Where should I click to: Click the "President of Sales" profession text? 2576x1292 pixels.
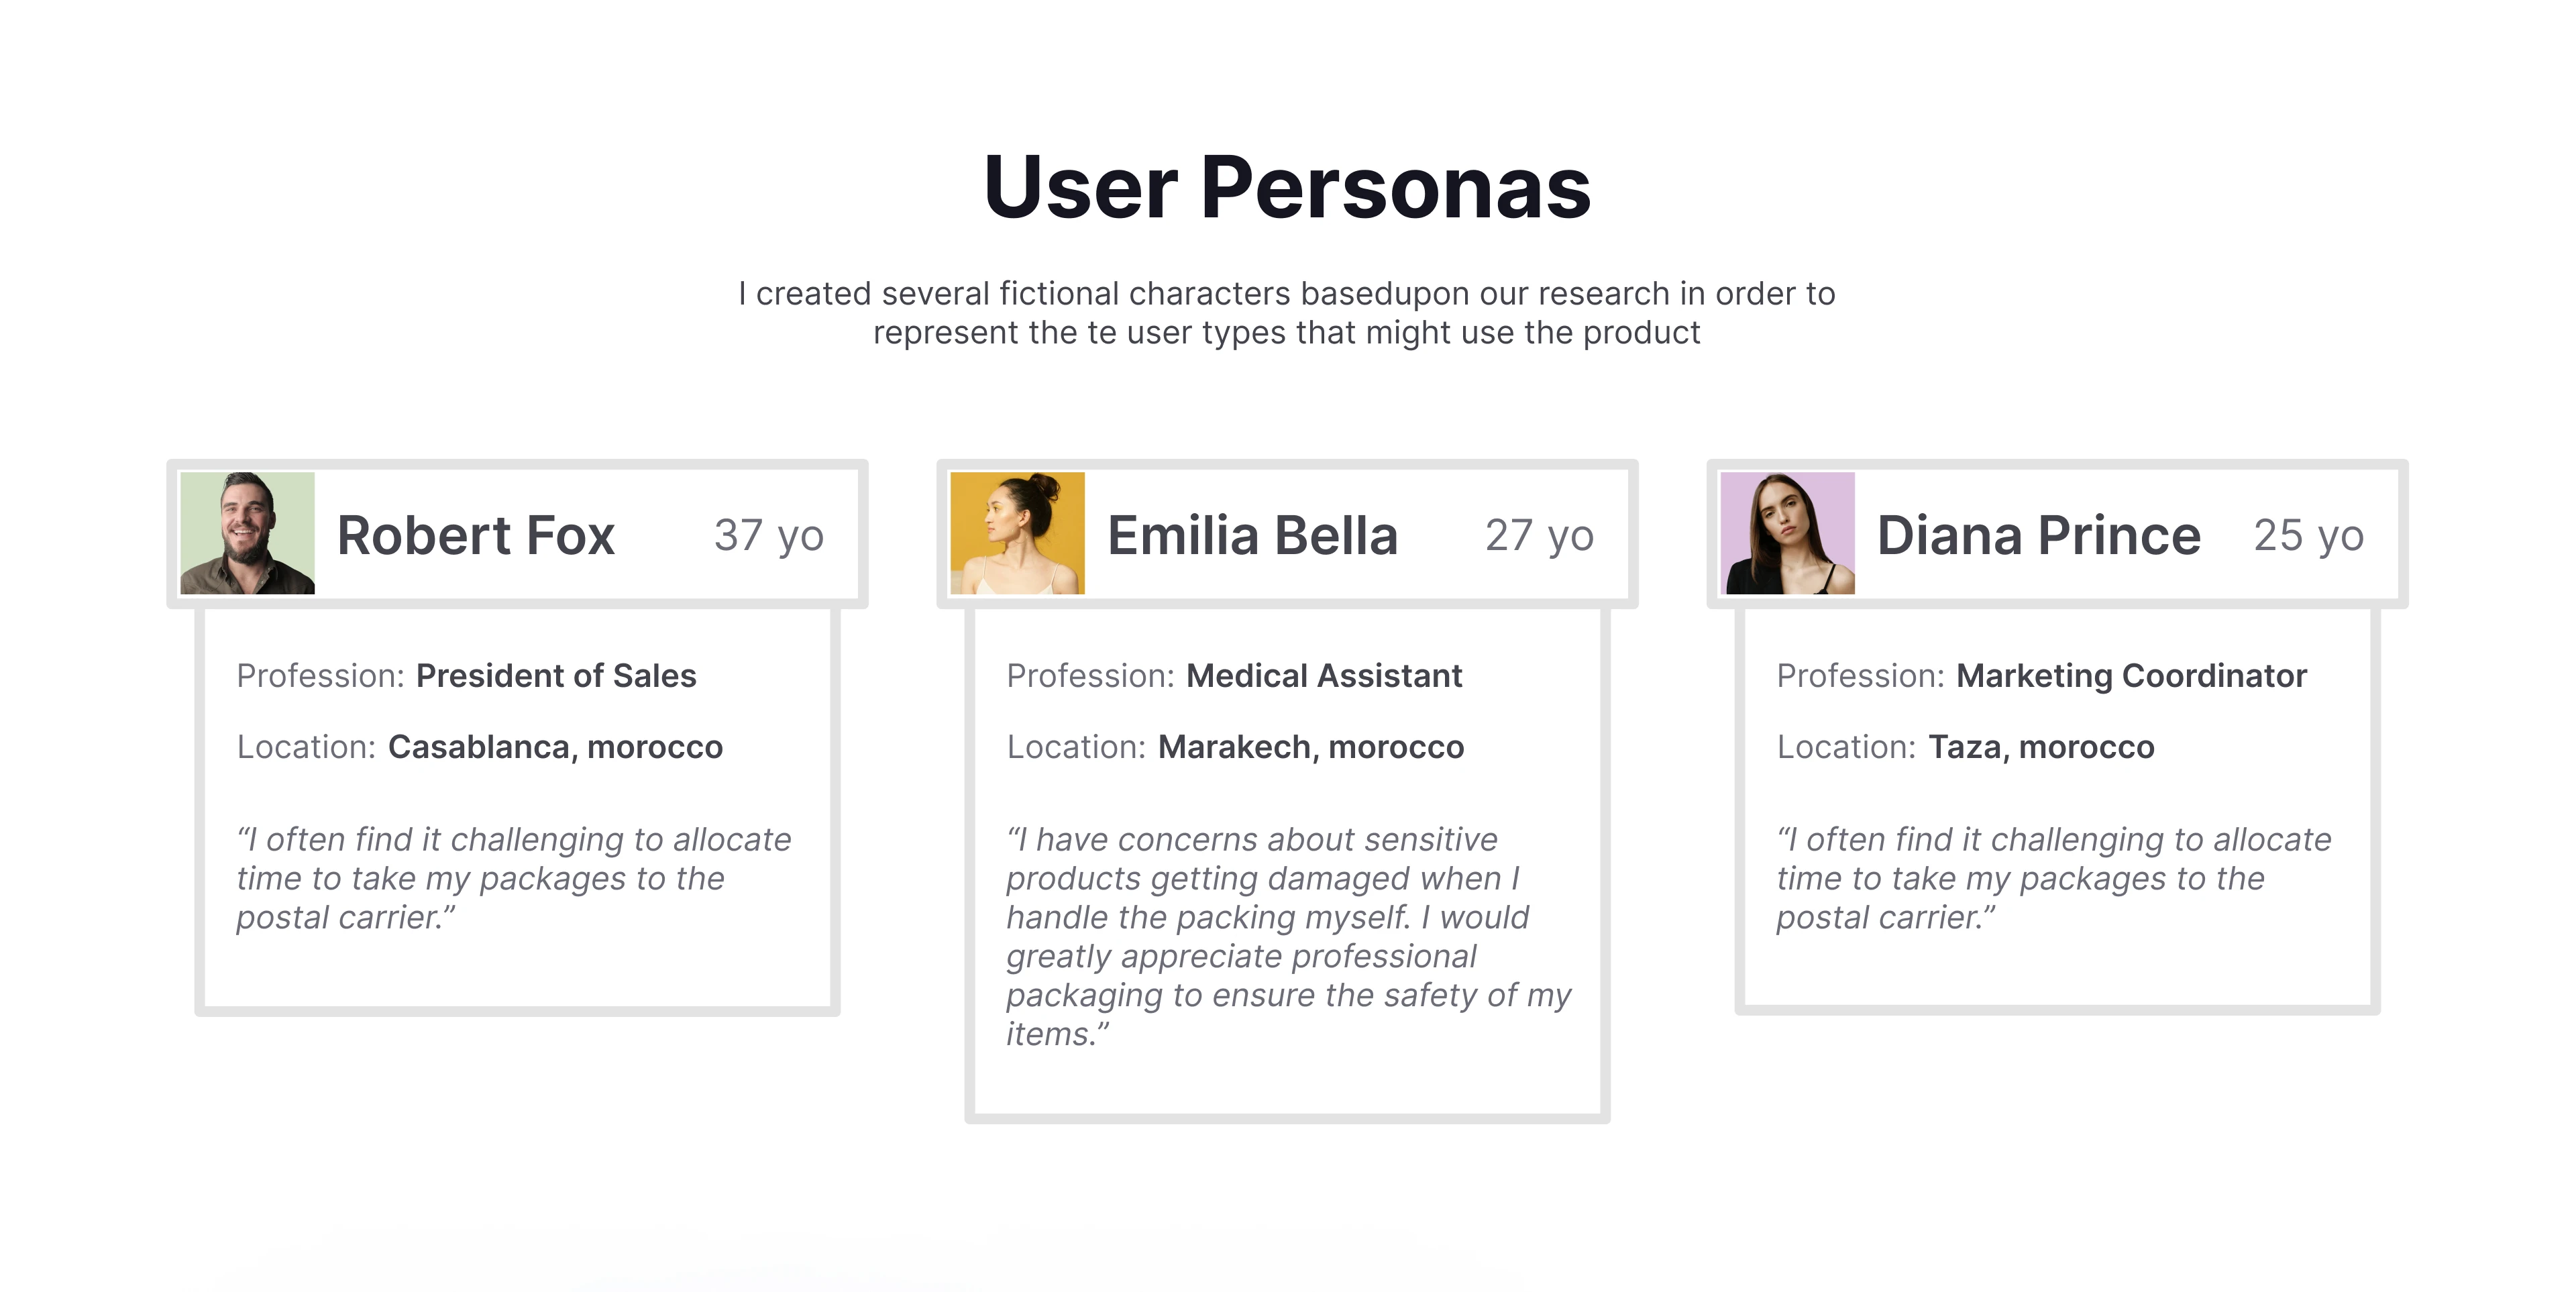click(556, 676)
